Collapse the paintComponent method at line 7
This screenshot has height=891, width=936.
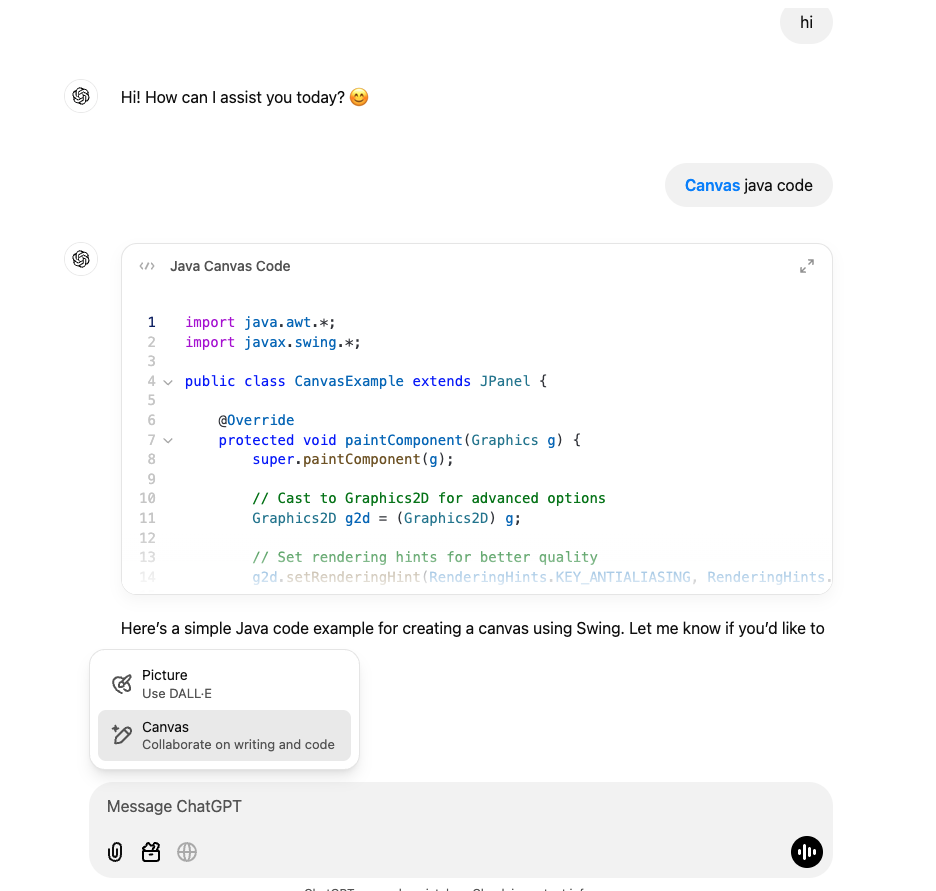(x=168, y=440)
